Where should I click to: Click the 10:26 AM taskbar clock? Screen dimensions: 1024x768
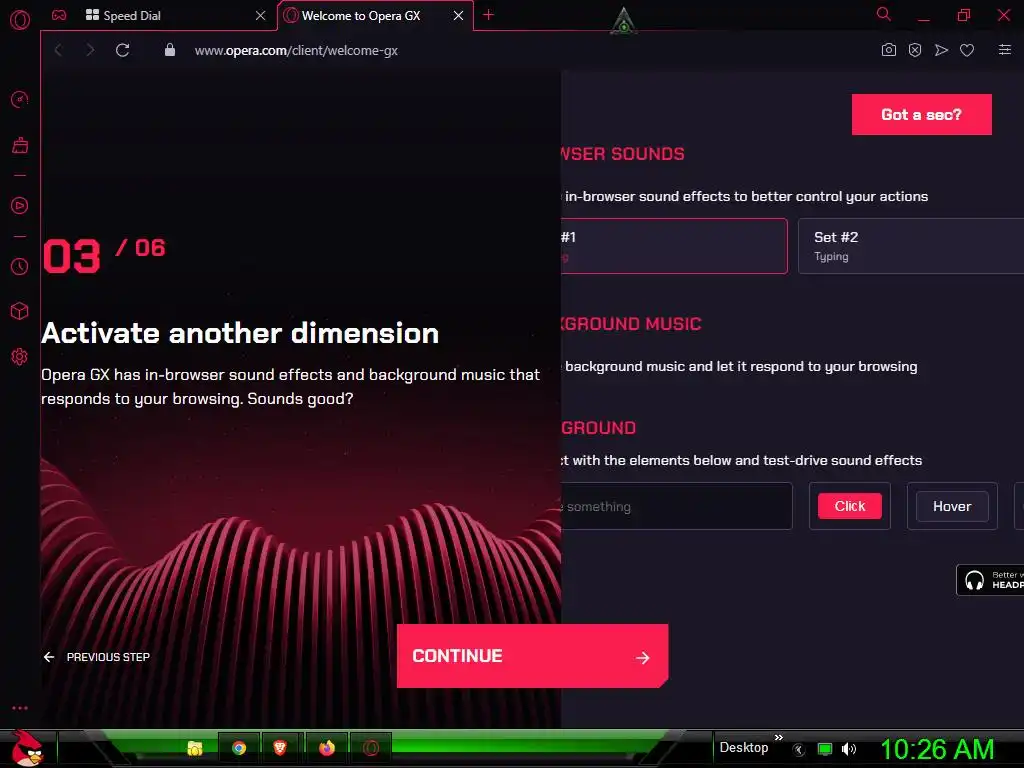coord(937,749)
